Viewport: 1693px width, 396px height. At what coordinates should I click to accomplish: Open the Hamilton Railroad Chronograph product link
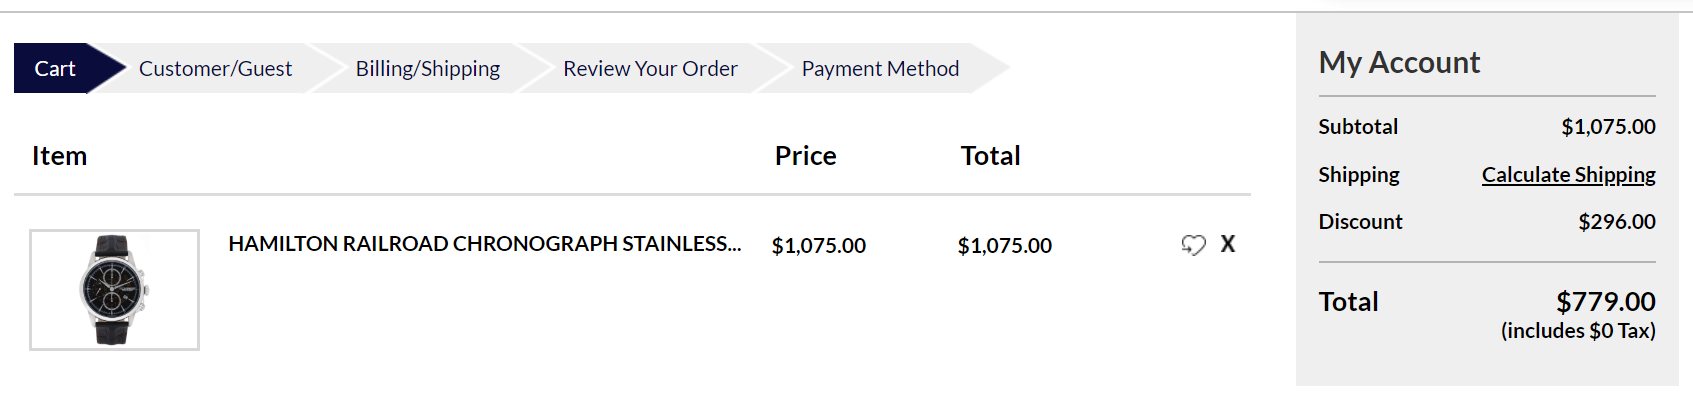(485, 244)
